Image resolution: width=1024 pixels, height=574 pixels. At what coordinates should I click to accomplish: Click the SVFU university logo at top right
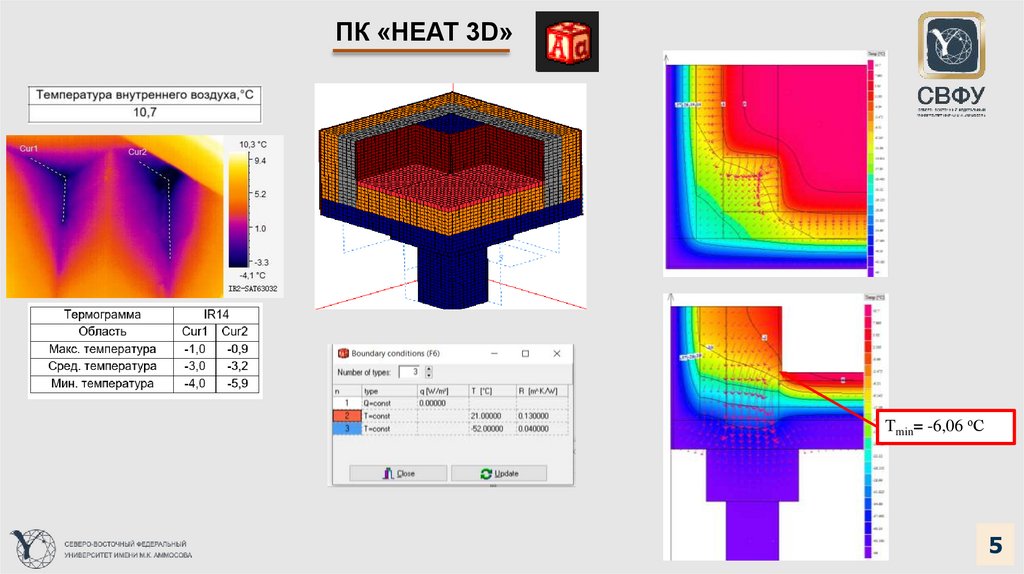click(951, 63)
